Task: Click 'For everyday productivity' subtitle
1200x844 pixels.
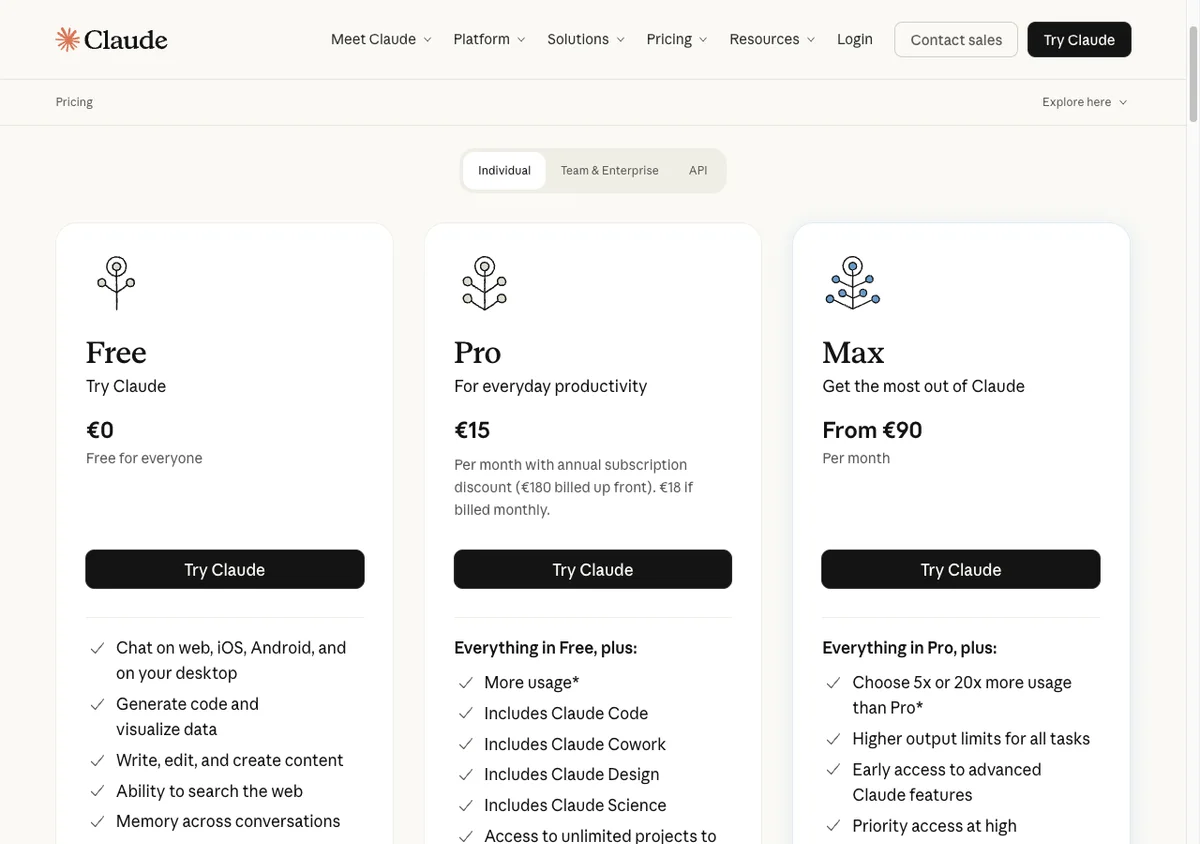Action: tap(550, 386)
